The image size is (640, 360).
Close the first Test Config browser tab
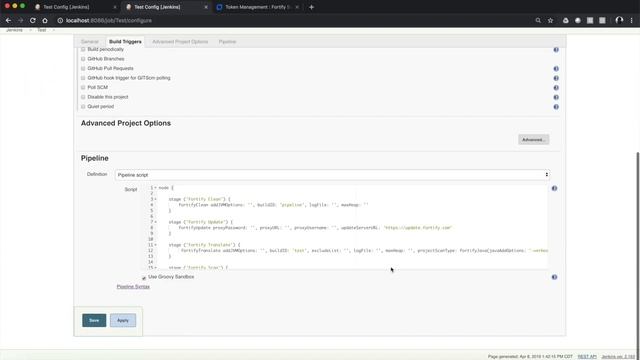(114, 7)
